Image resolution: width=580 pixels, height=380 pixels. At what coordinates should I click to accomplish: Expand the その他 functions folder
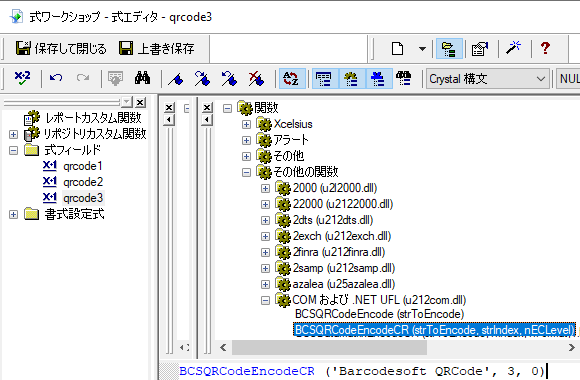point(246,156)
